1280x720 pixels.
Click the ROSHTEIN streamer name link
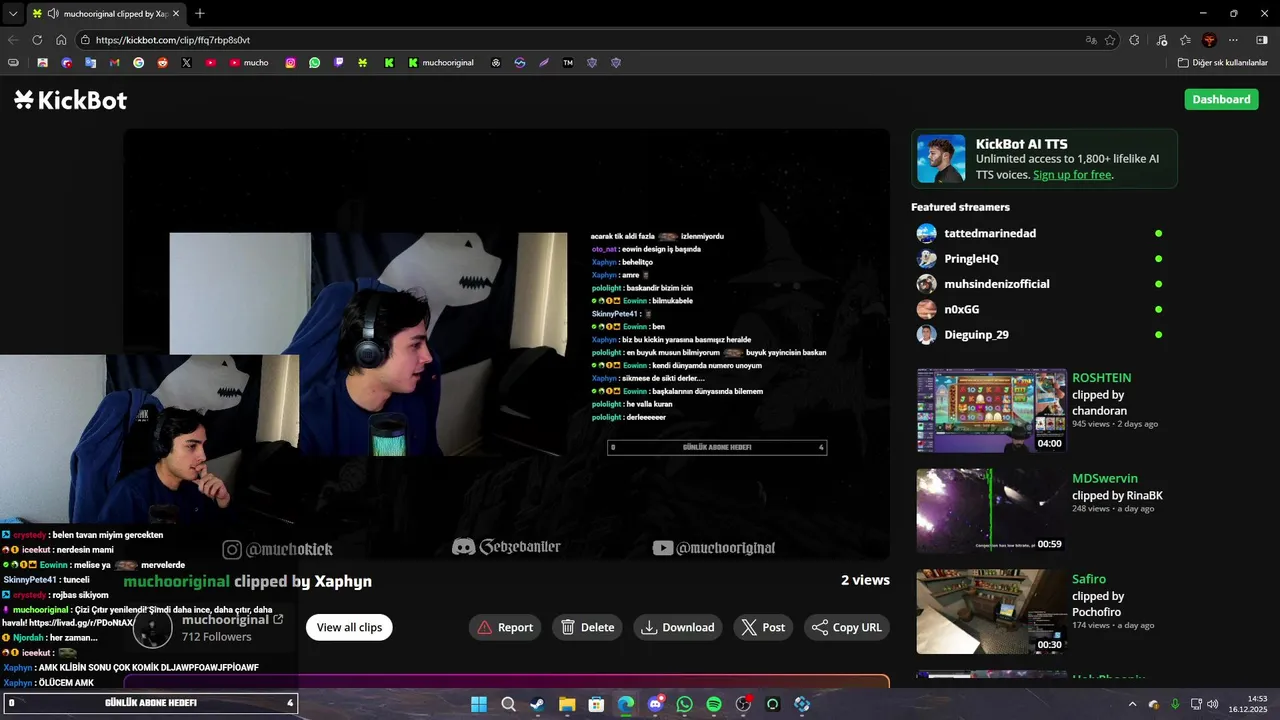[1102, 378]
